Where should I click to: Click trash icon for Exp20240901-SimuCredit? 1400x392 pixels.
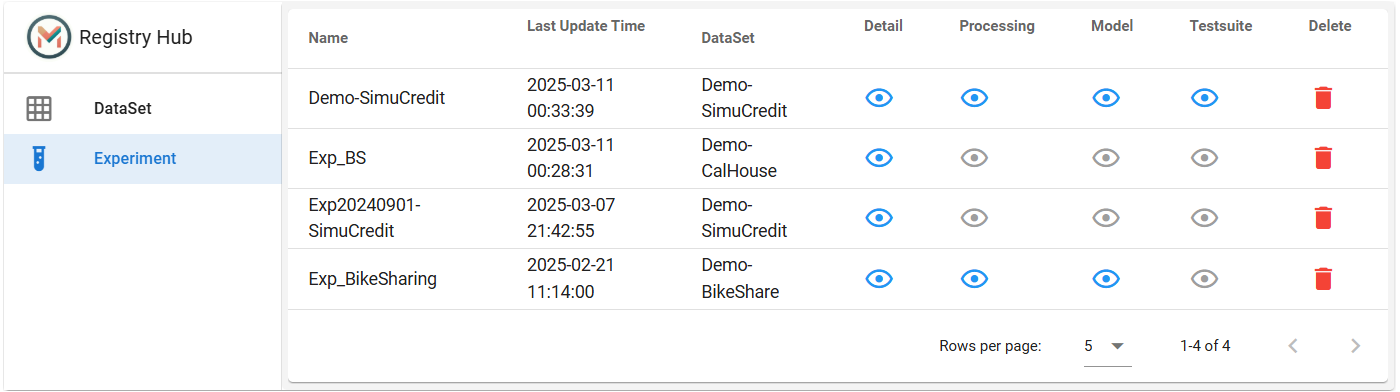(1323, 218)
